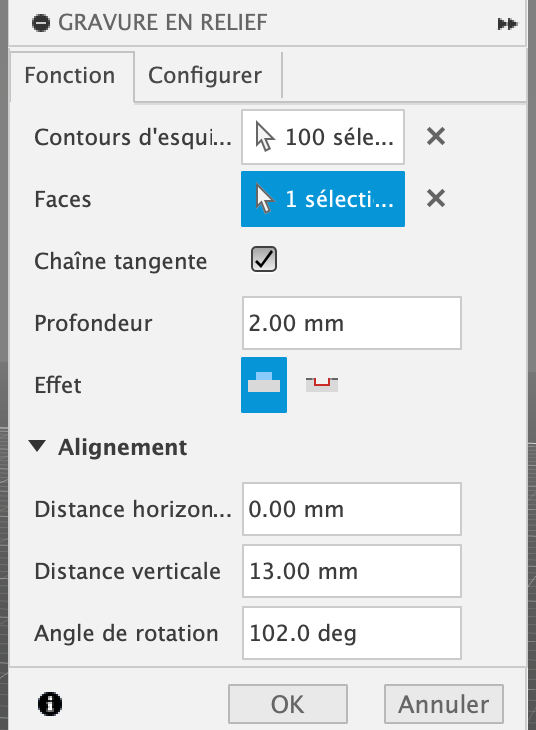Confirm with the OK button
The image size is (536, 730).
tap(288, 704)
